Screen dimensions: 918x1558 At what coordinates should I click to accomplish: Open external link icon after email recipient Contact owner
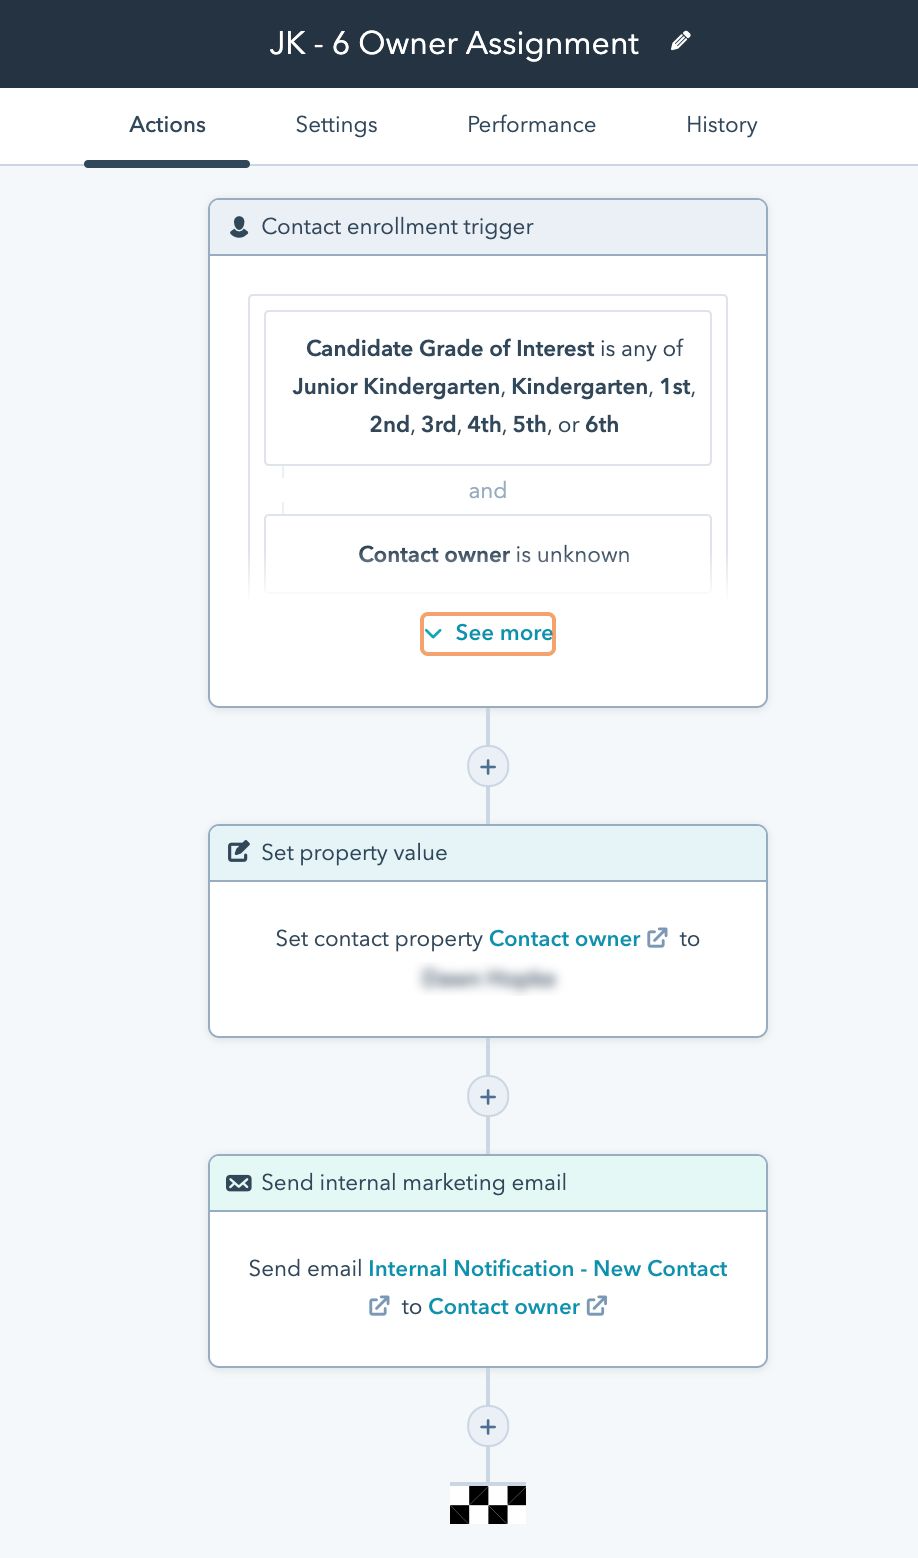tap(597, 1306)
